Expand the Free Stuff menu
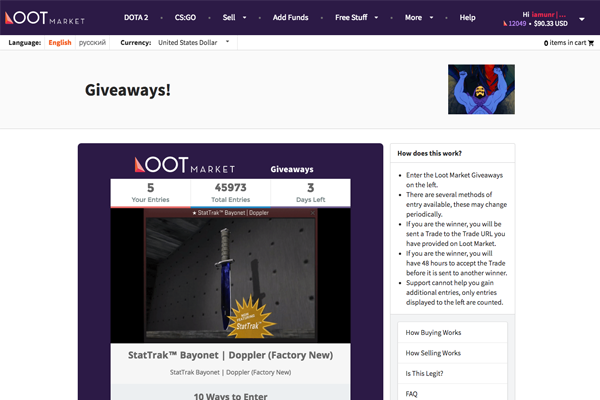This screenshot has width=600, height=400. tap(356, 18)
